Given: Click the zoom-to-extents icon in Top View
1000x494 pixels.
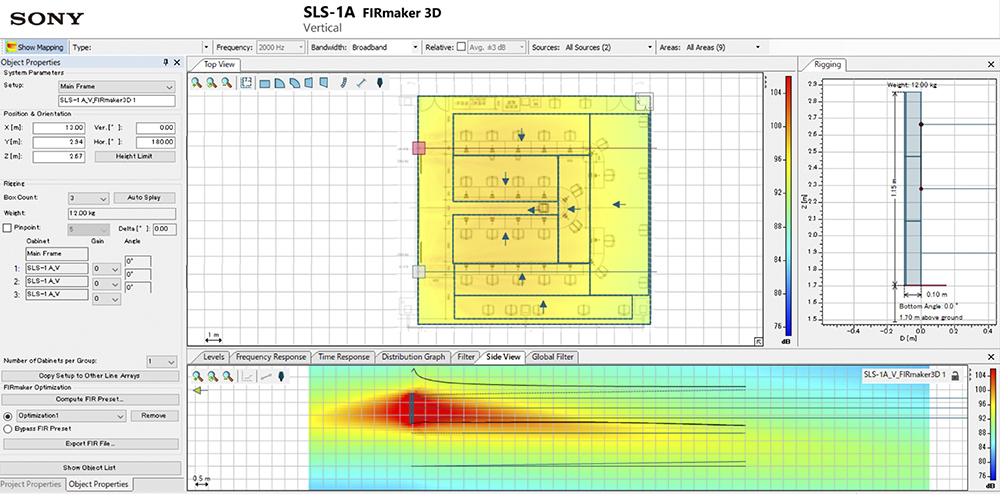Looking at the screenshot, I should [x=245, y=84].
